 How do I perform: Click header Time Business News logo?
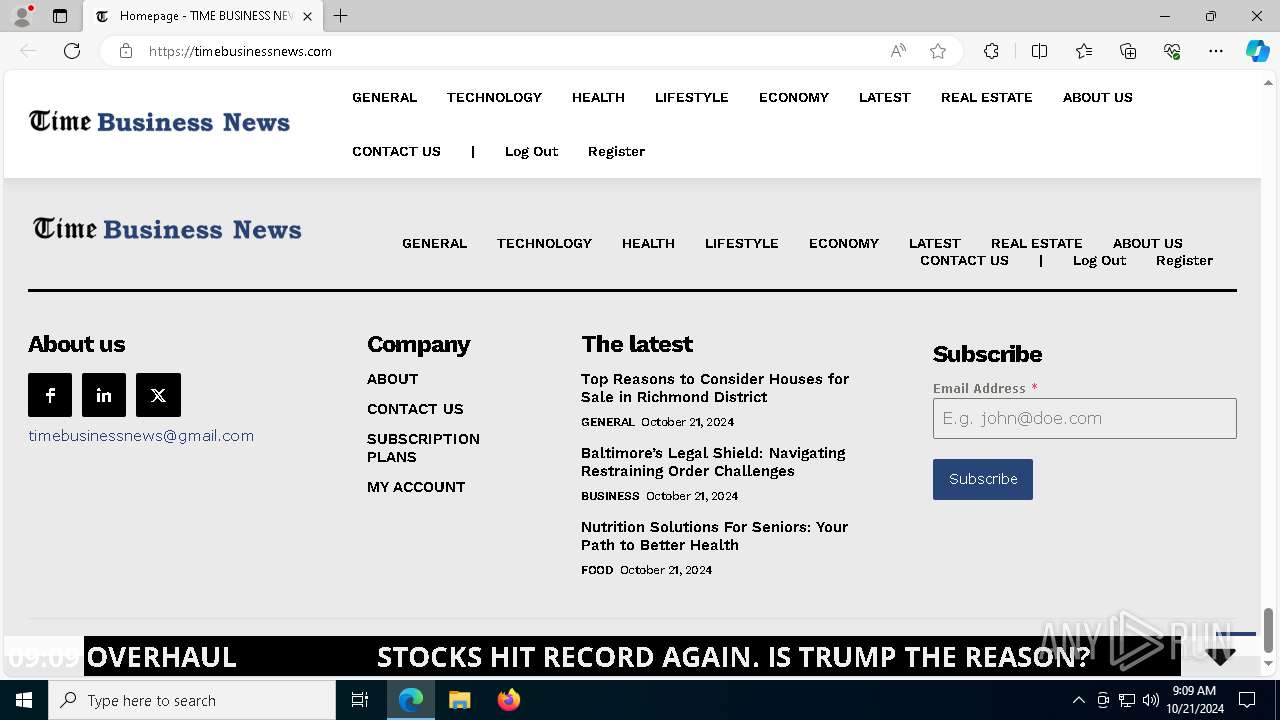coord(160,122)
